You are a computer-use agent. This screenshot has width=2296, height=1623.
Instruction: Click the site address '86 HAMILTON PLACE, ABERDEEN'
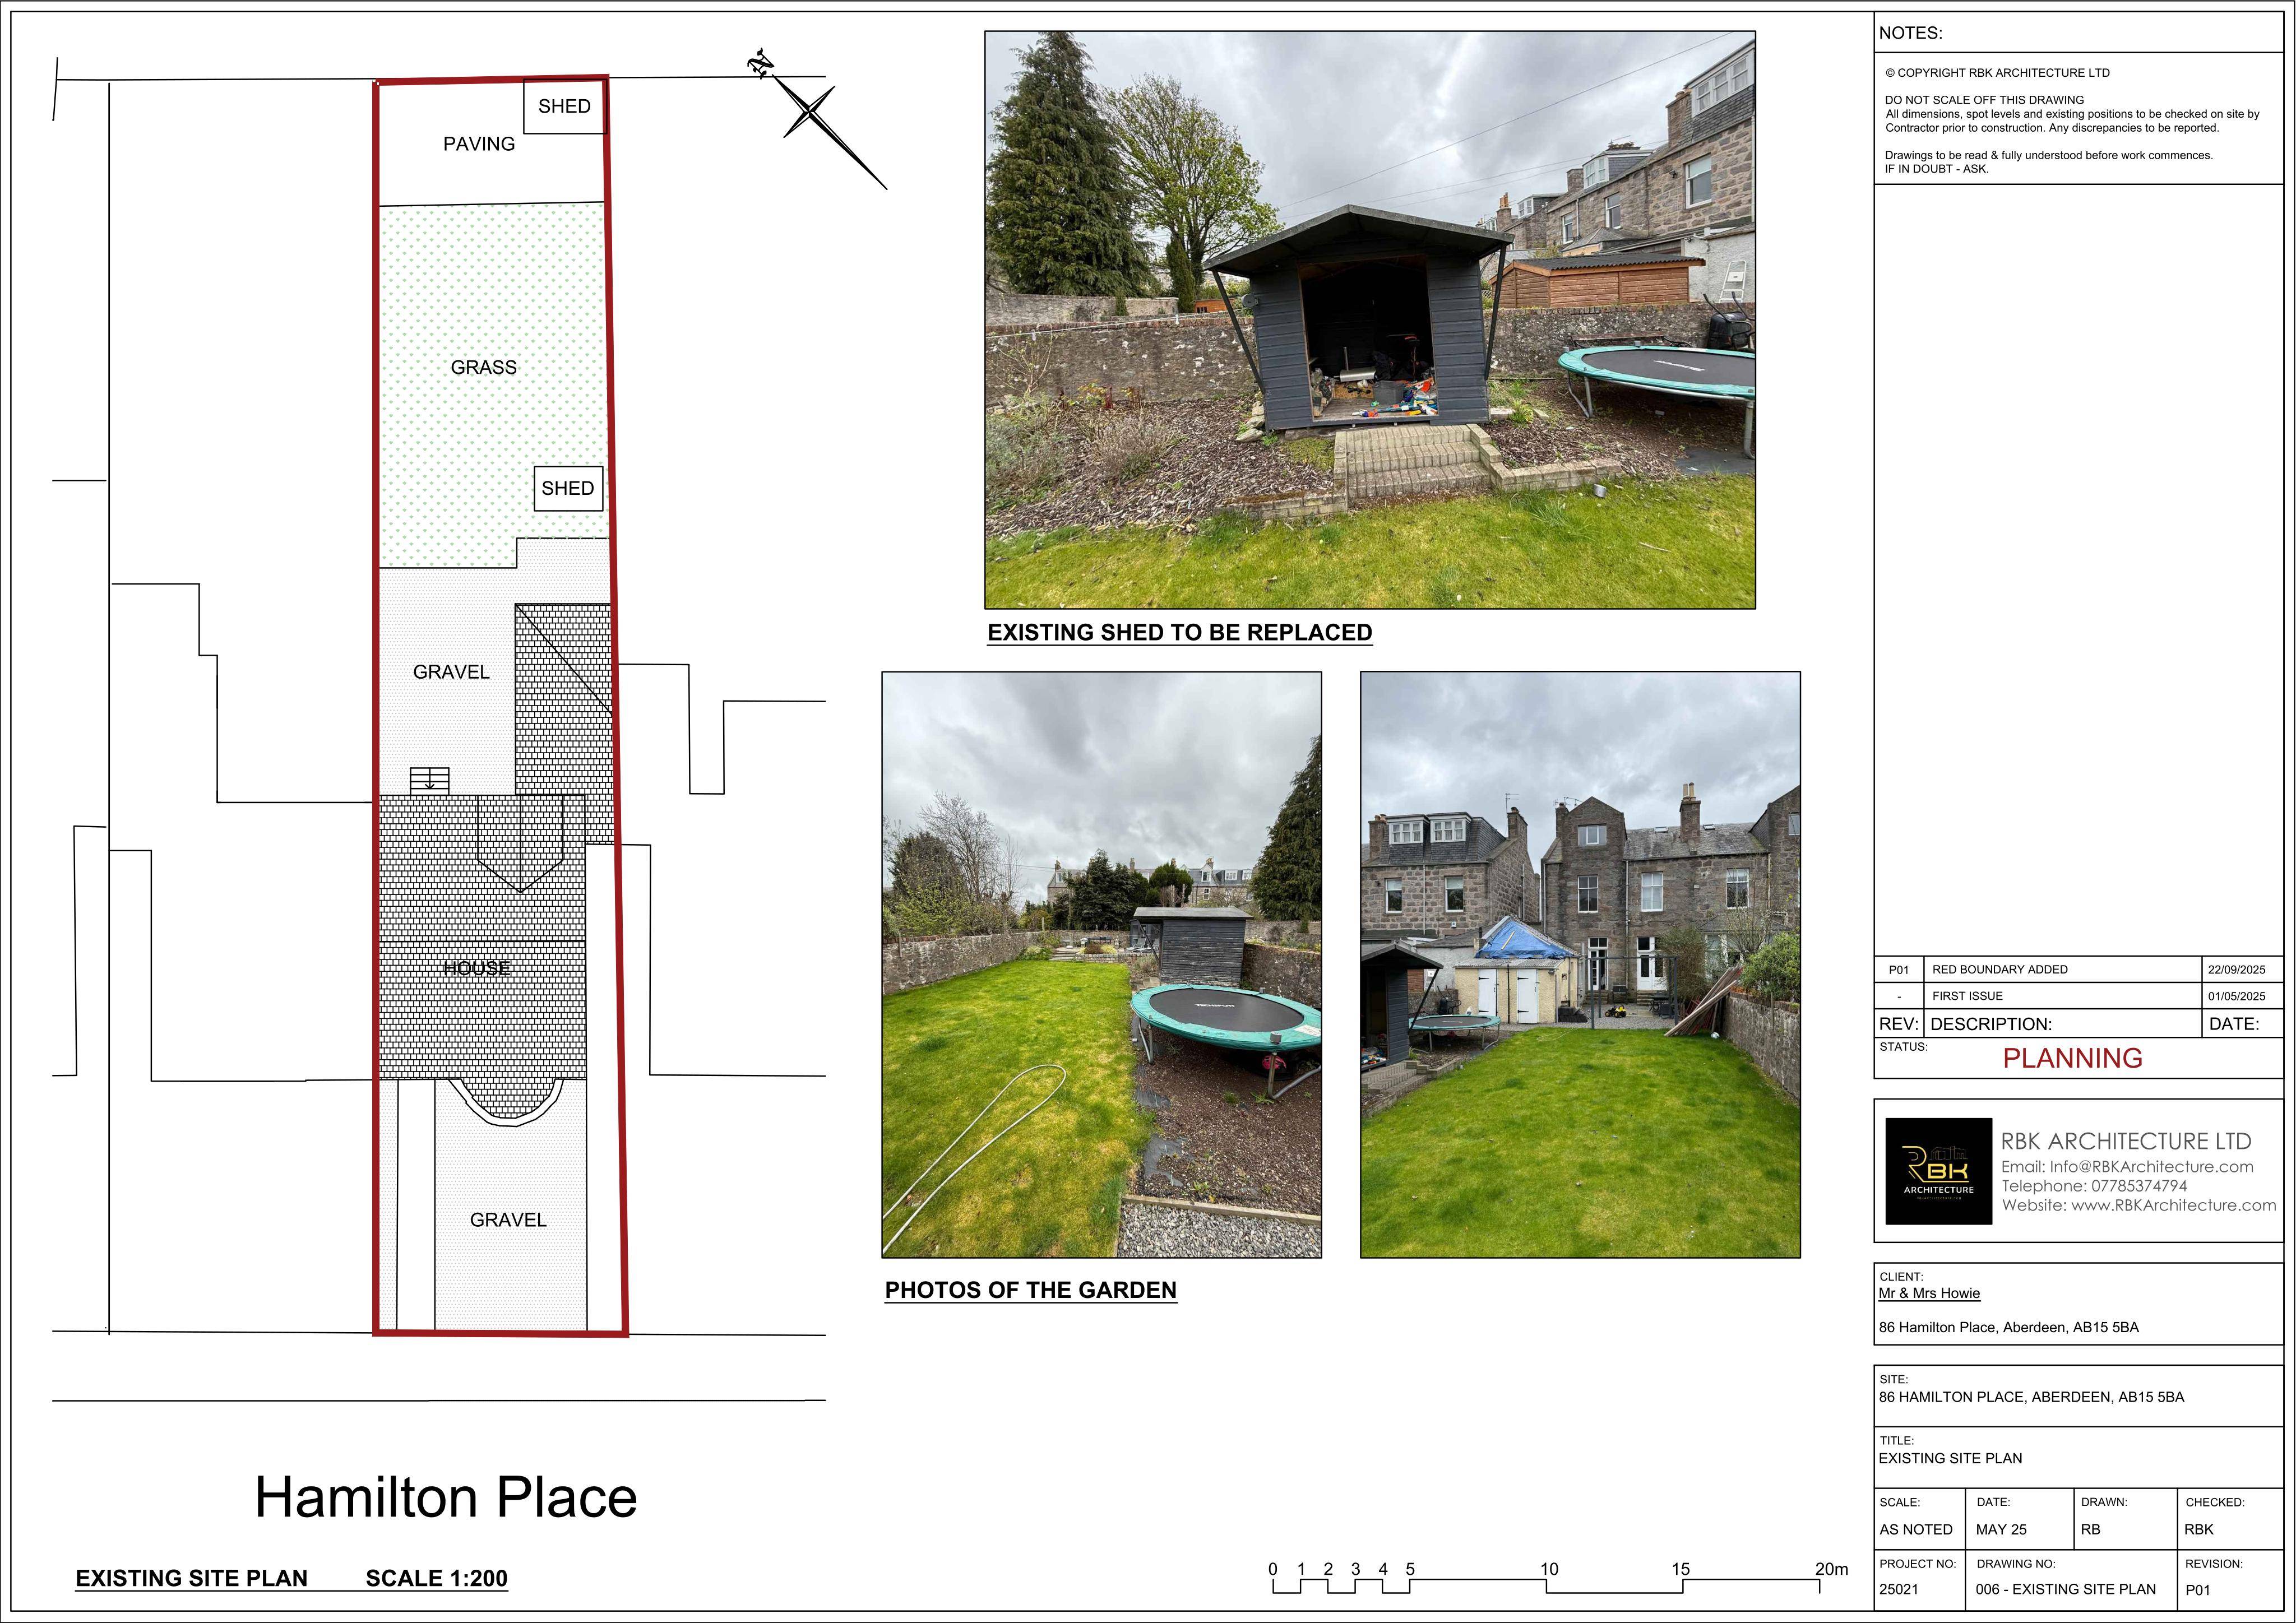(2031, 1397)
